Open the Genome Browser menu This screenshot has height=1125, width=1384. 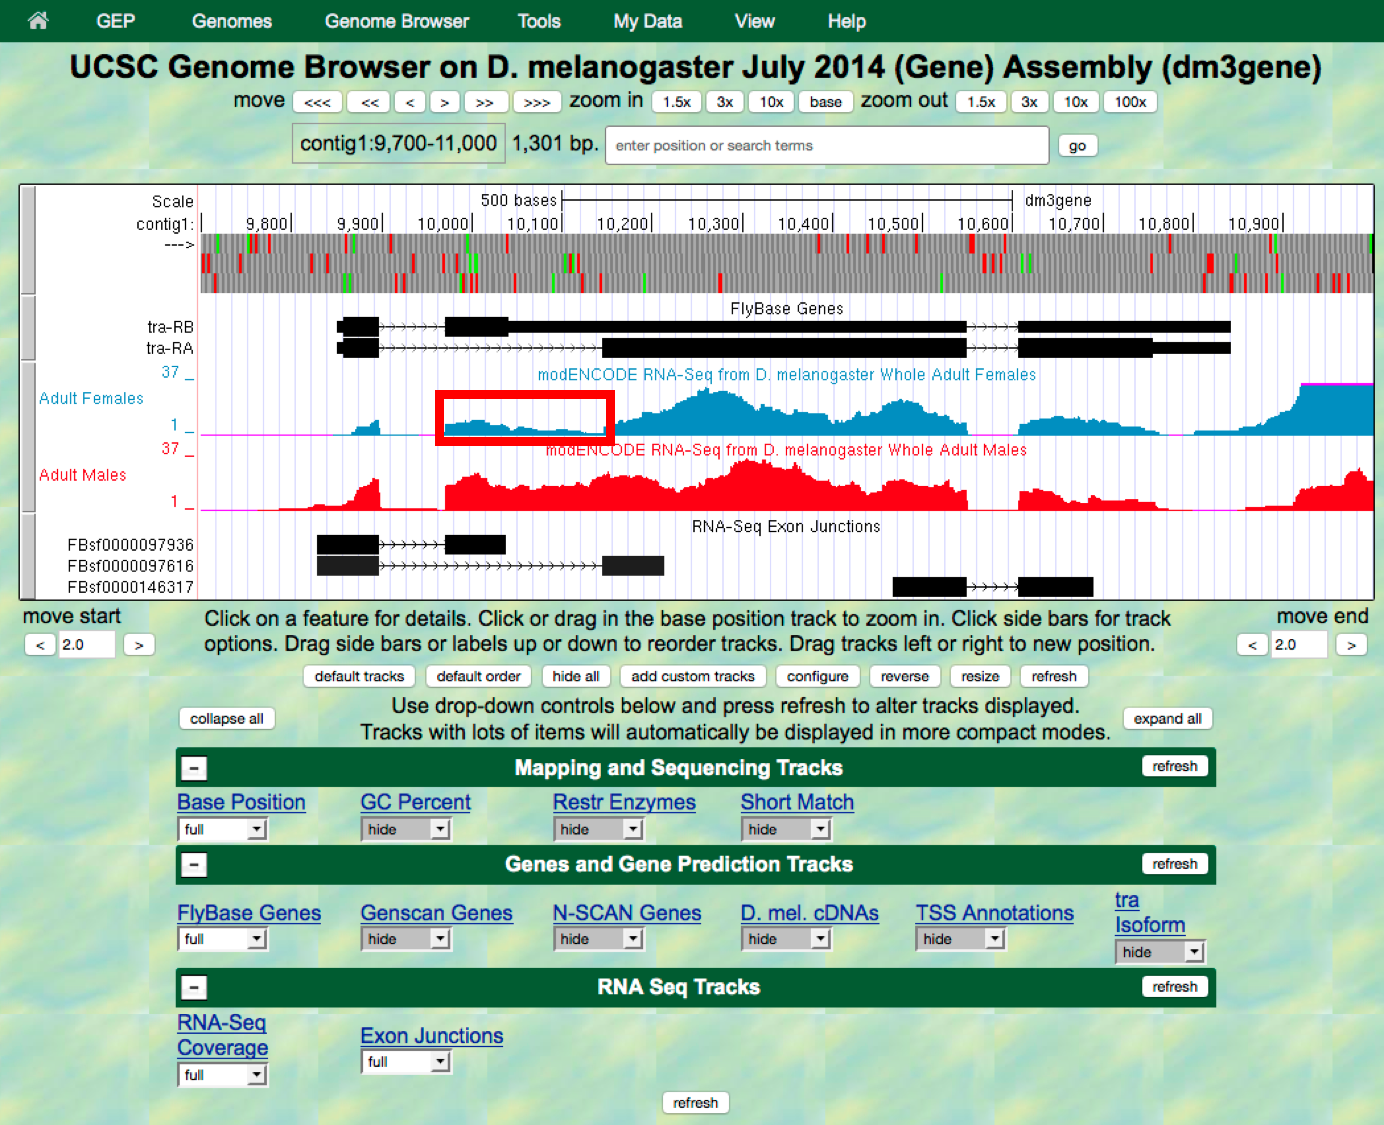click(397, 21)
